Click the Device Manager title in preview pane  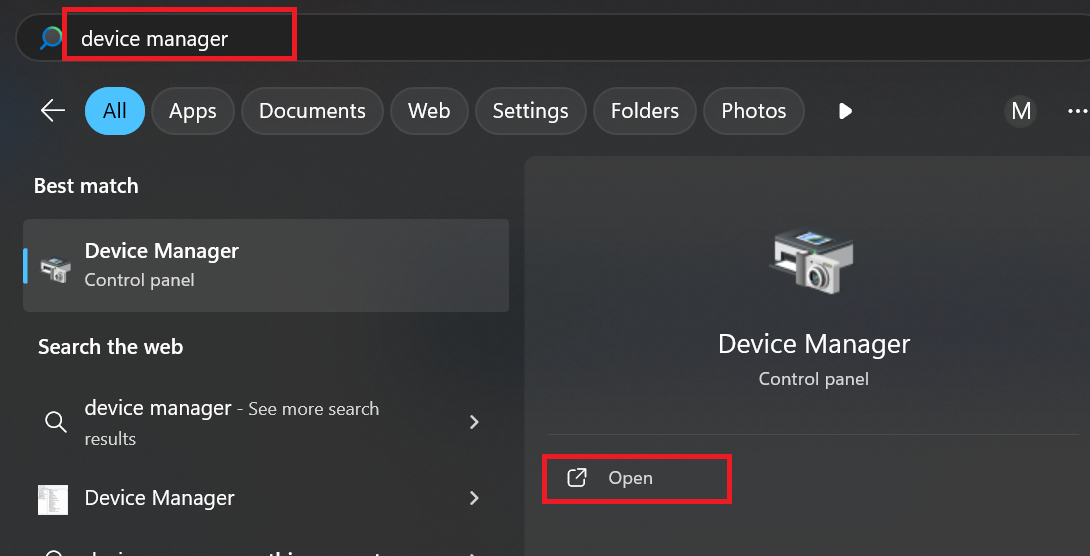click(x=813, y=344)
